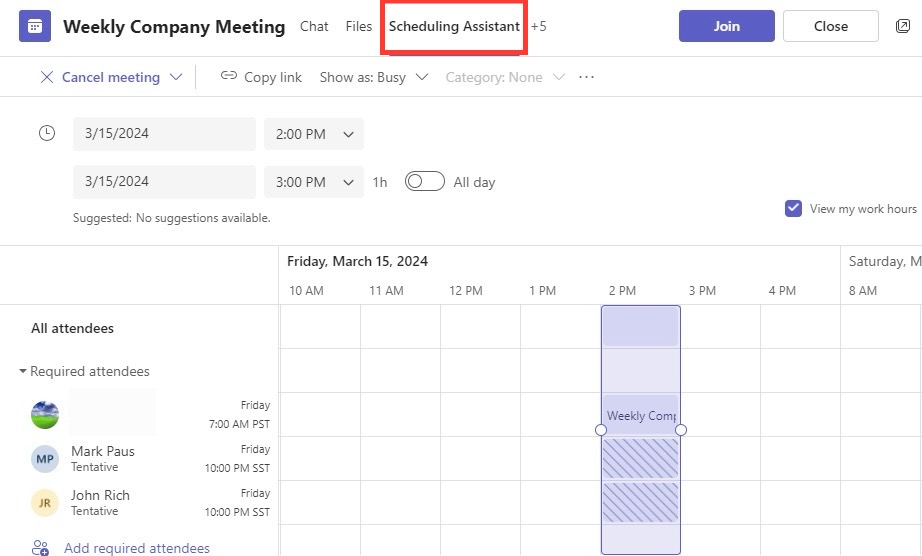Click the calendar meeting icon beside title

(x=35, y=26)
